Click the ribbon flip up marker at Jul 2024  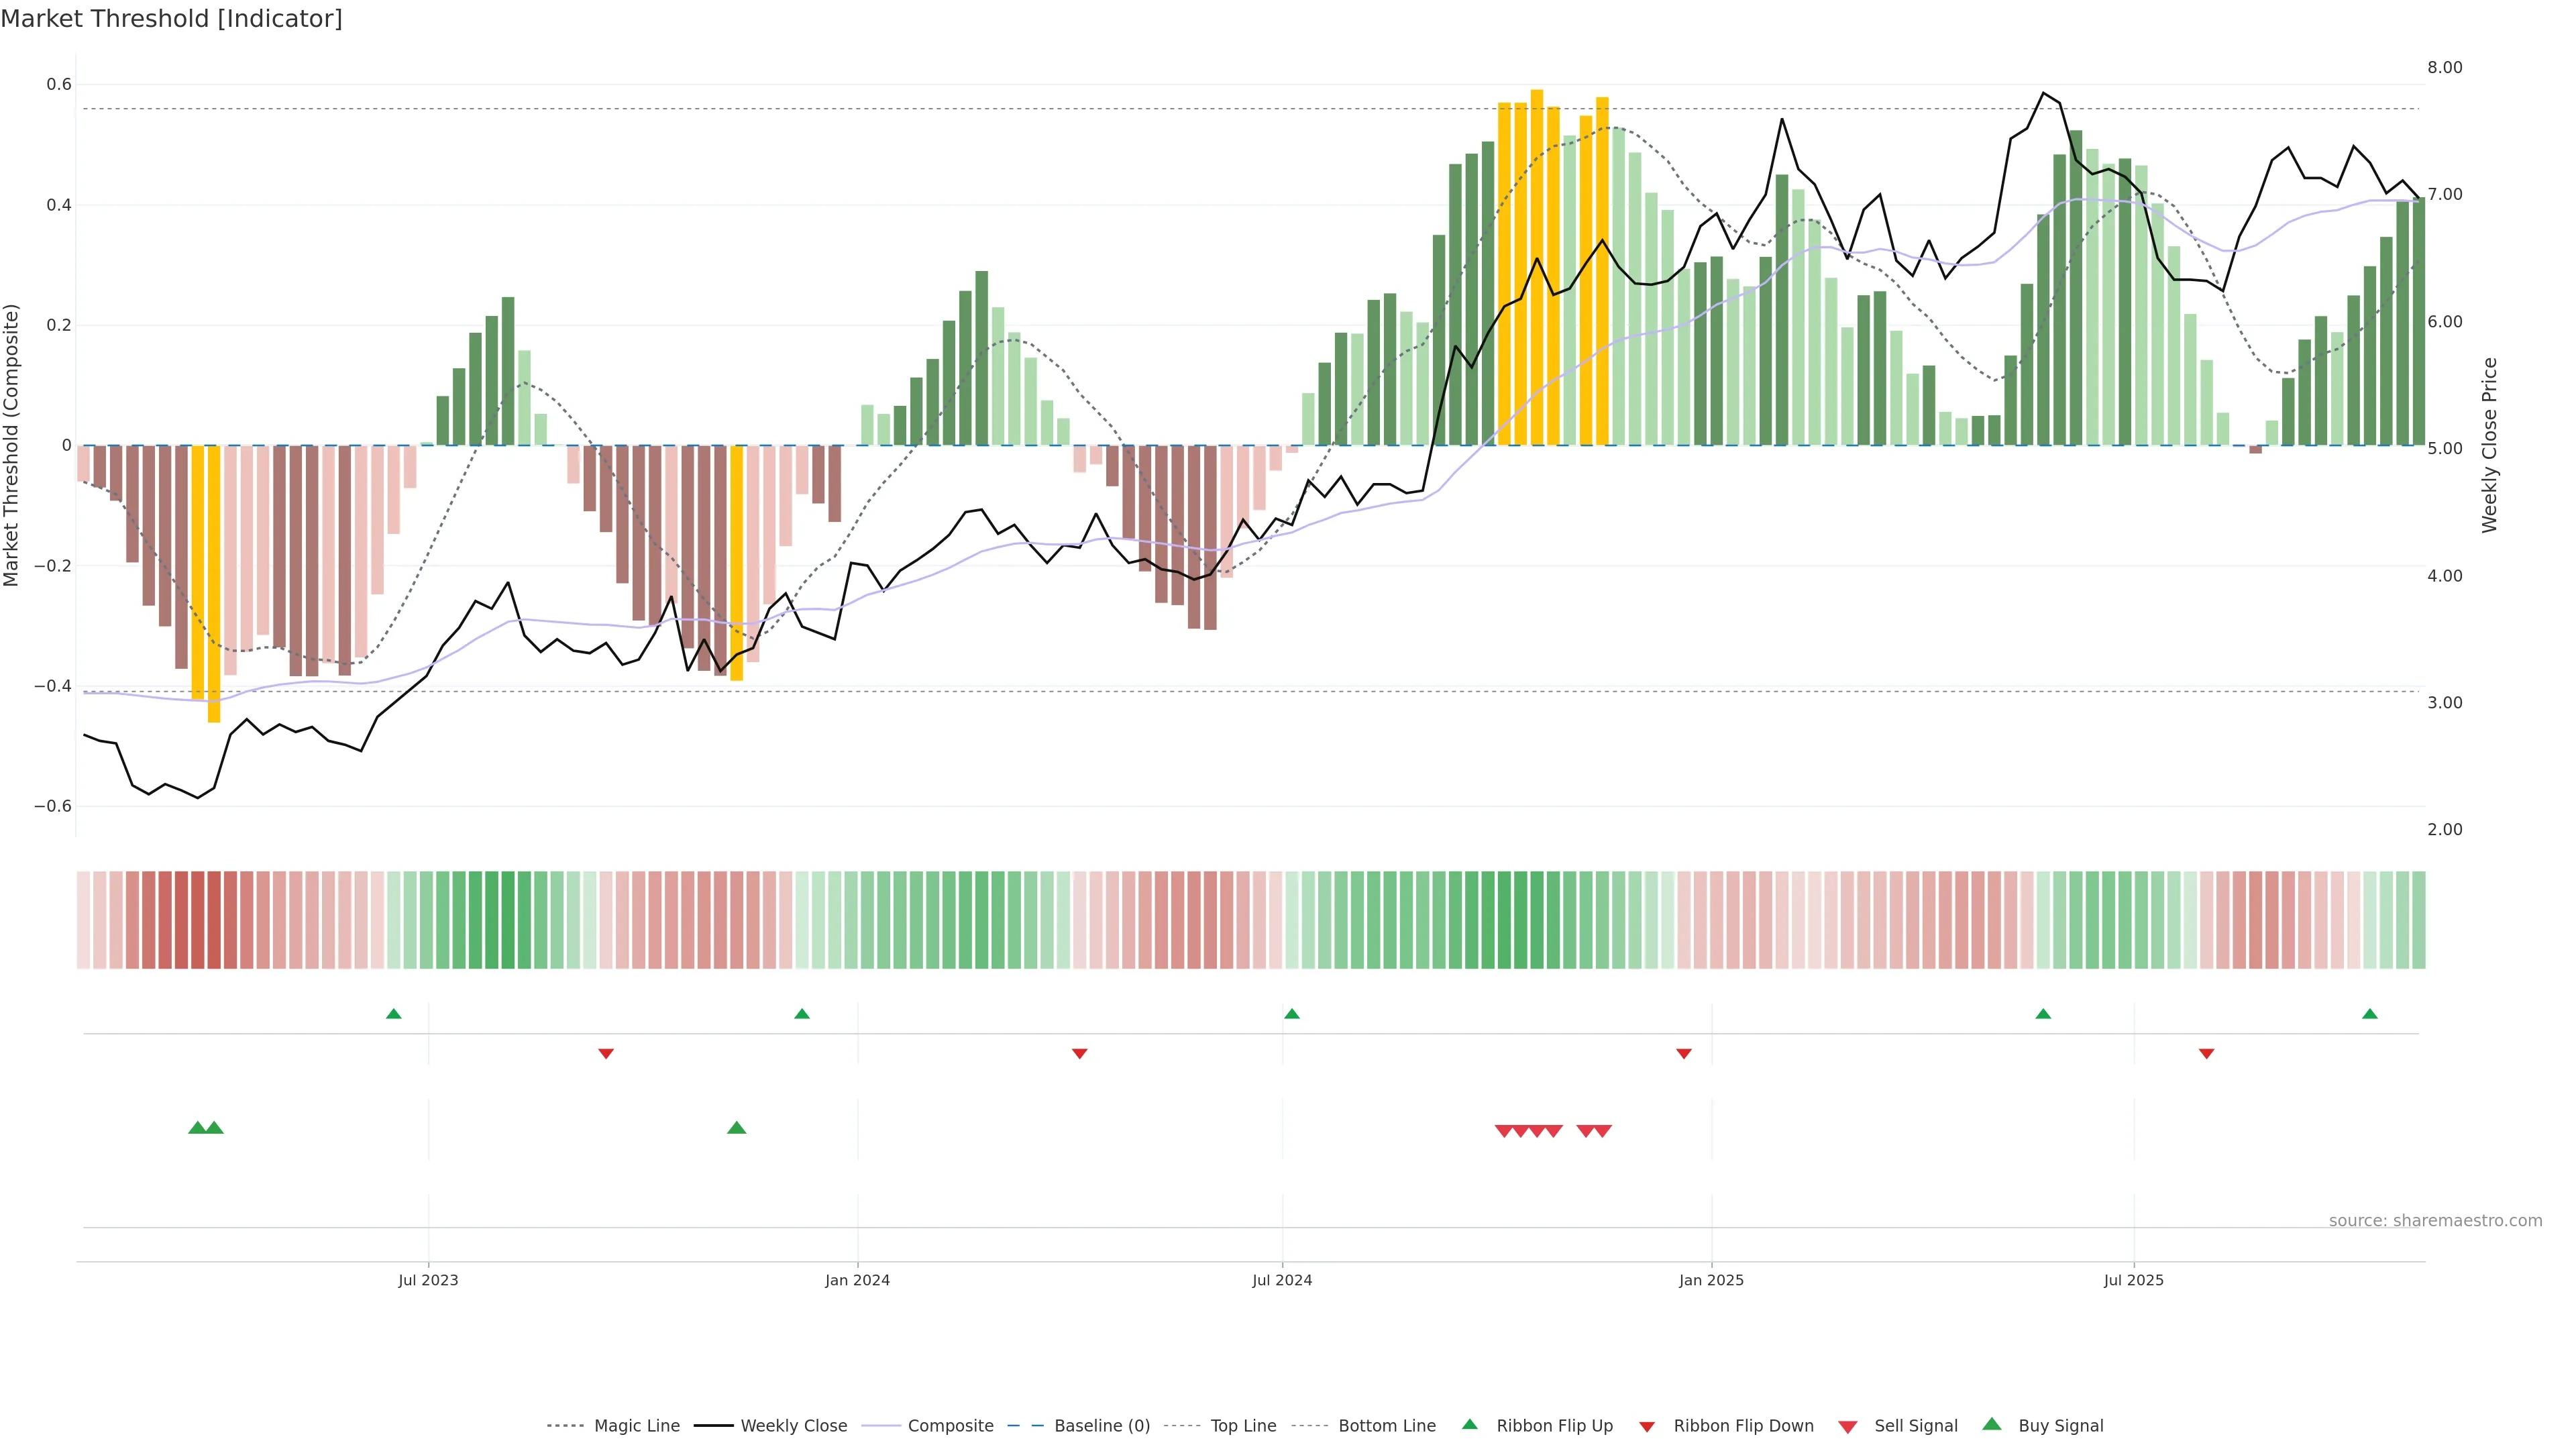[x=1291, y=1014]
